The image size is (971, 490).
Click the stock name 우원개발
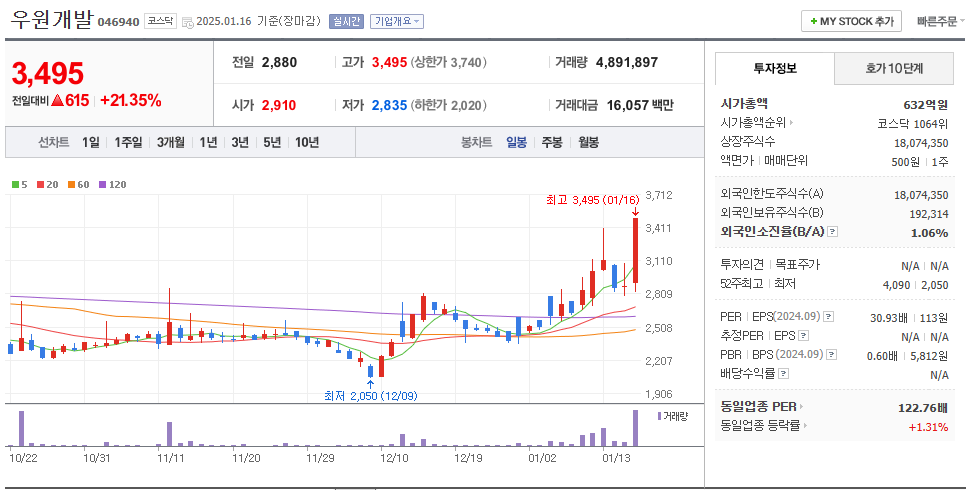pyautogui.click(x=51, y=19)
